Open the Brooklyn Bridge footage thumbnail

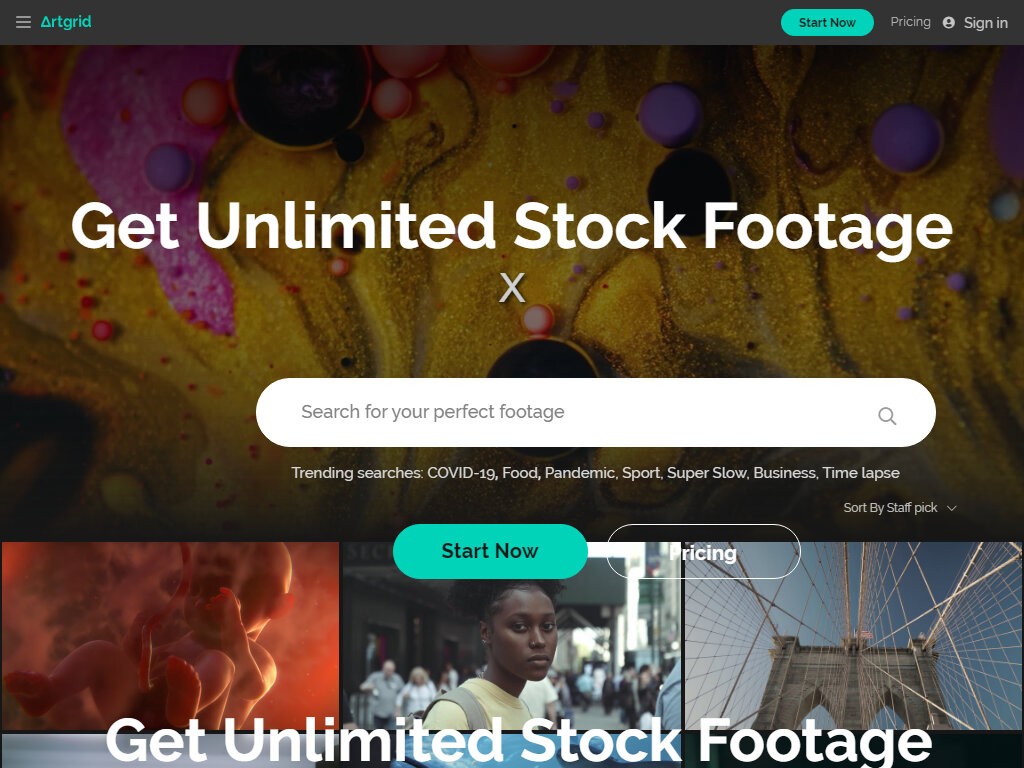coord(852,635)
